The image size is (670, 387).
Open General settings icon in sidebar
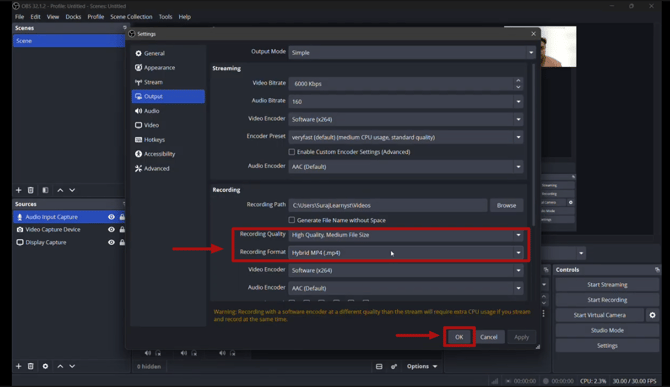[138, 53]
